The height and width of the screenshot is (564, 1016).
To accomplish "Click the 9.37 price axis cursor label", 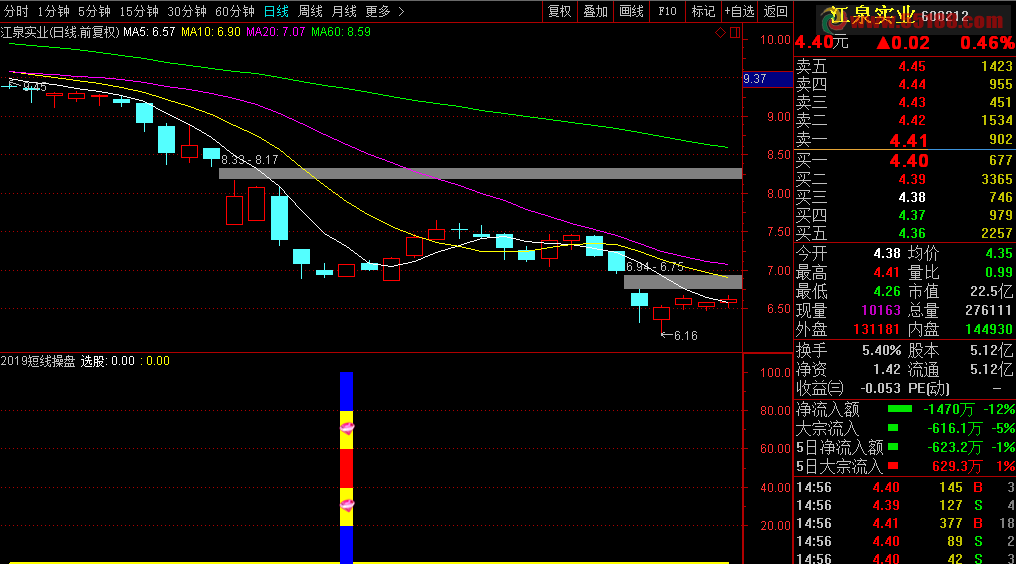I will (x=768, y=79).
